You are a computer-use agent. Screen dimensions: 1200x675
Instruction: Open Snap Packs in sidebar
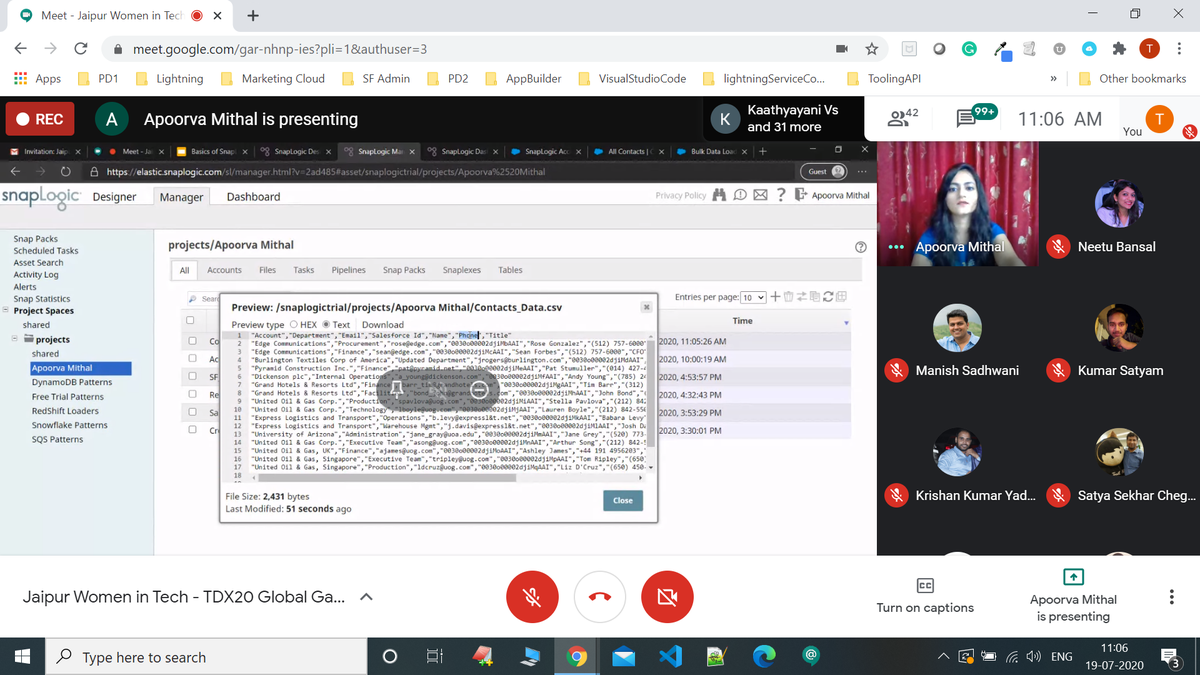[36, 239]
